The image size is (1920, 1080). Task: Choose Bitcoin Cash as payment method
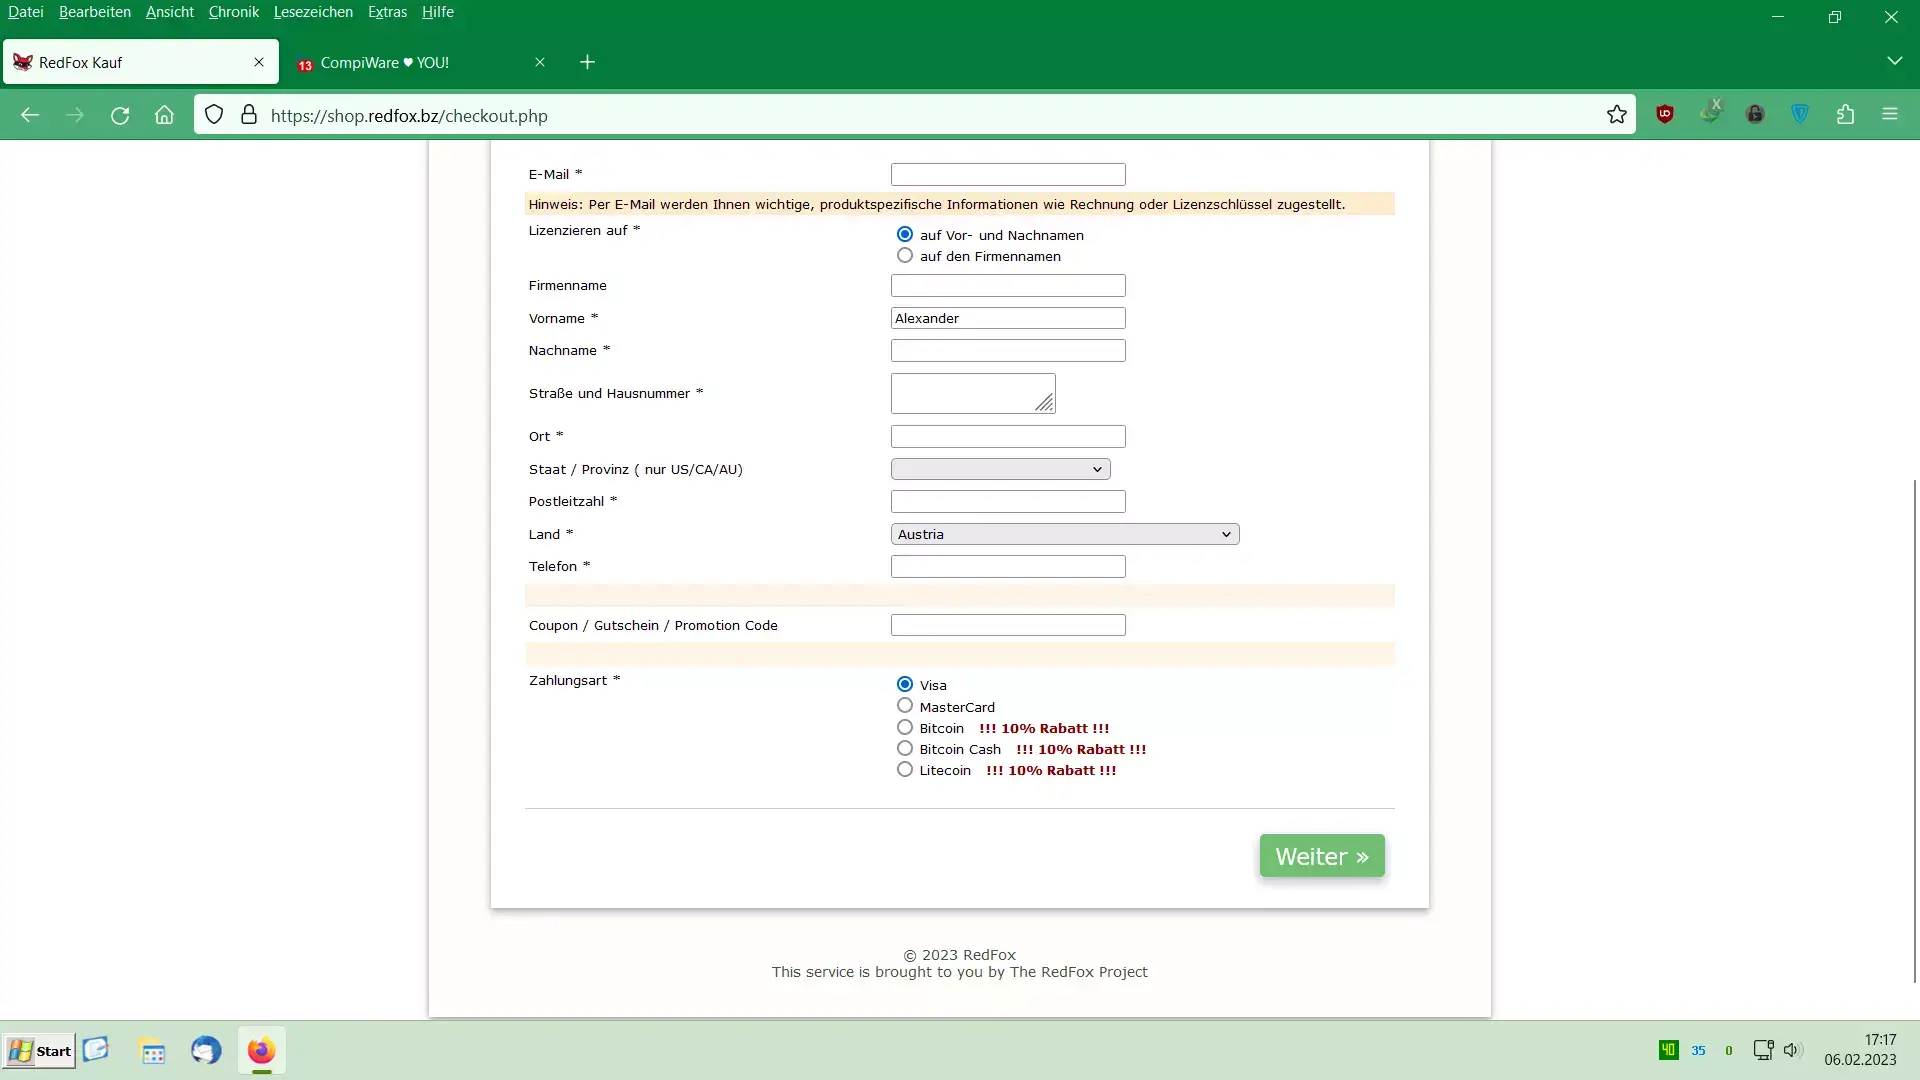(905, 748)
